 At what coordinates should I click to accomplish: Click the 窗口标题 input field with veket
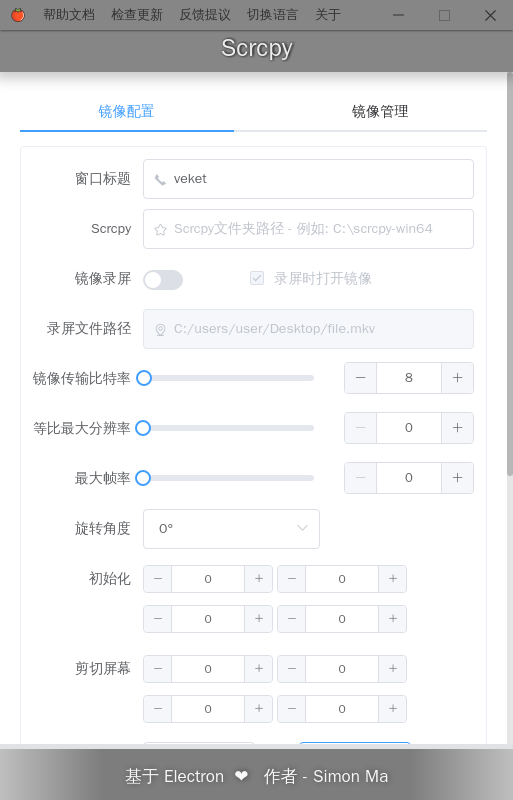pyautogui.click(x=308, y=179)
